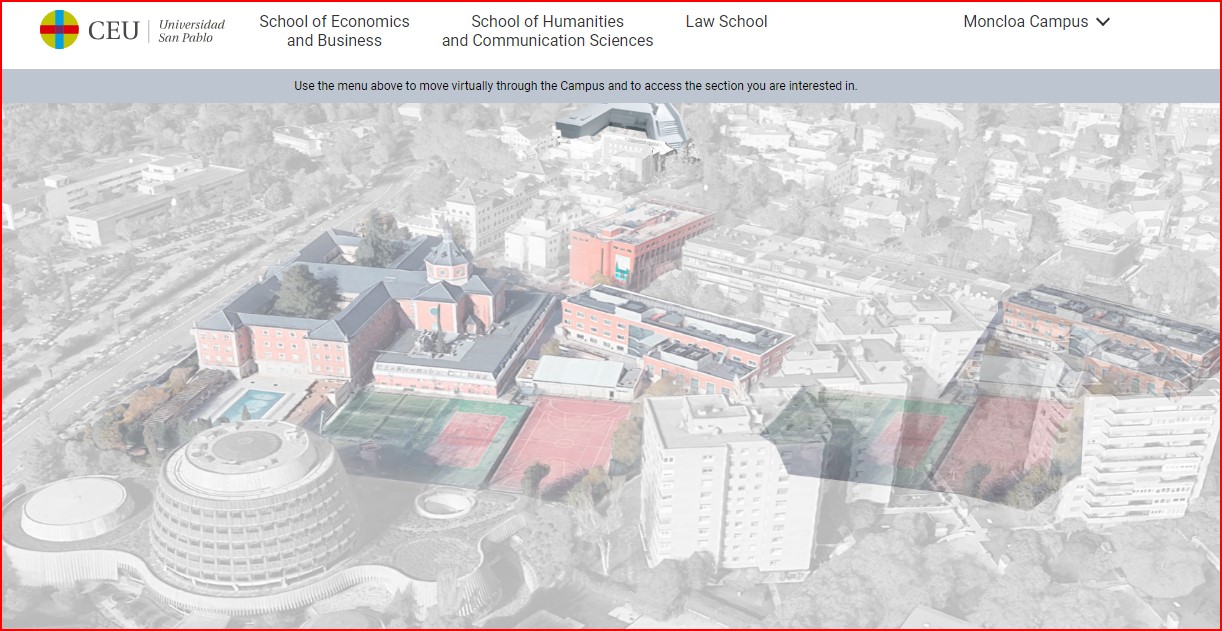Click the CEU wordmark text
This screenshot has height=631, width=1222.
[x=113, y=31]
